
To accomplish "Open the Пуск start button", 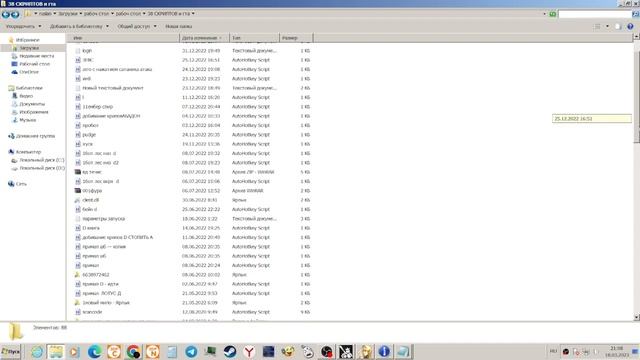I will 10,351.
